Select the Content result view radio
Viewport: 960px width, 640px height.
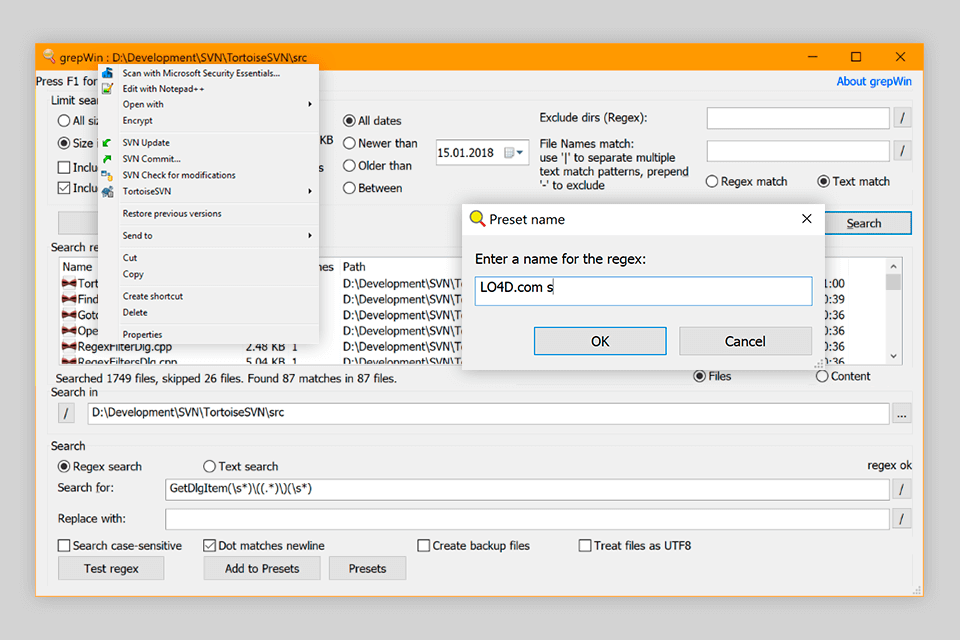[x=822, y=376]
